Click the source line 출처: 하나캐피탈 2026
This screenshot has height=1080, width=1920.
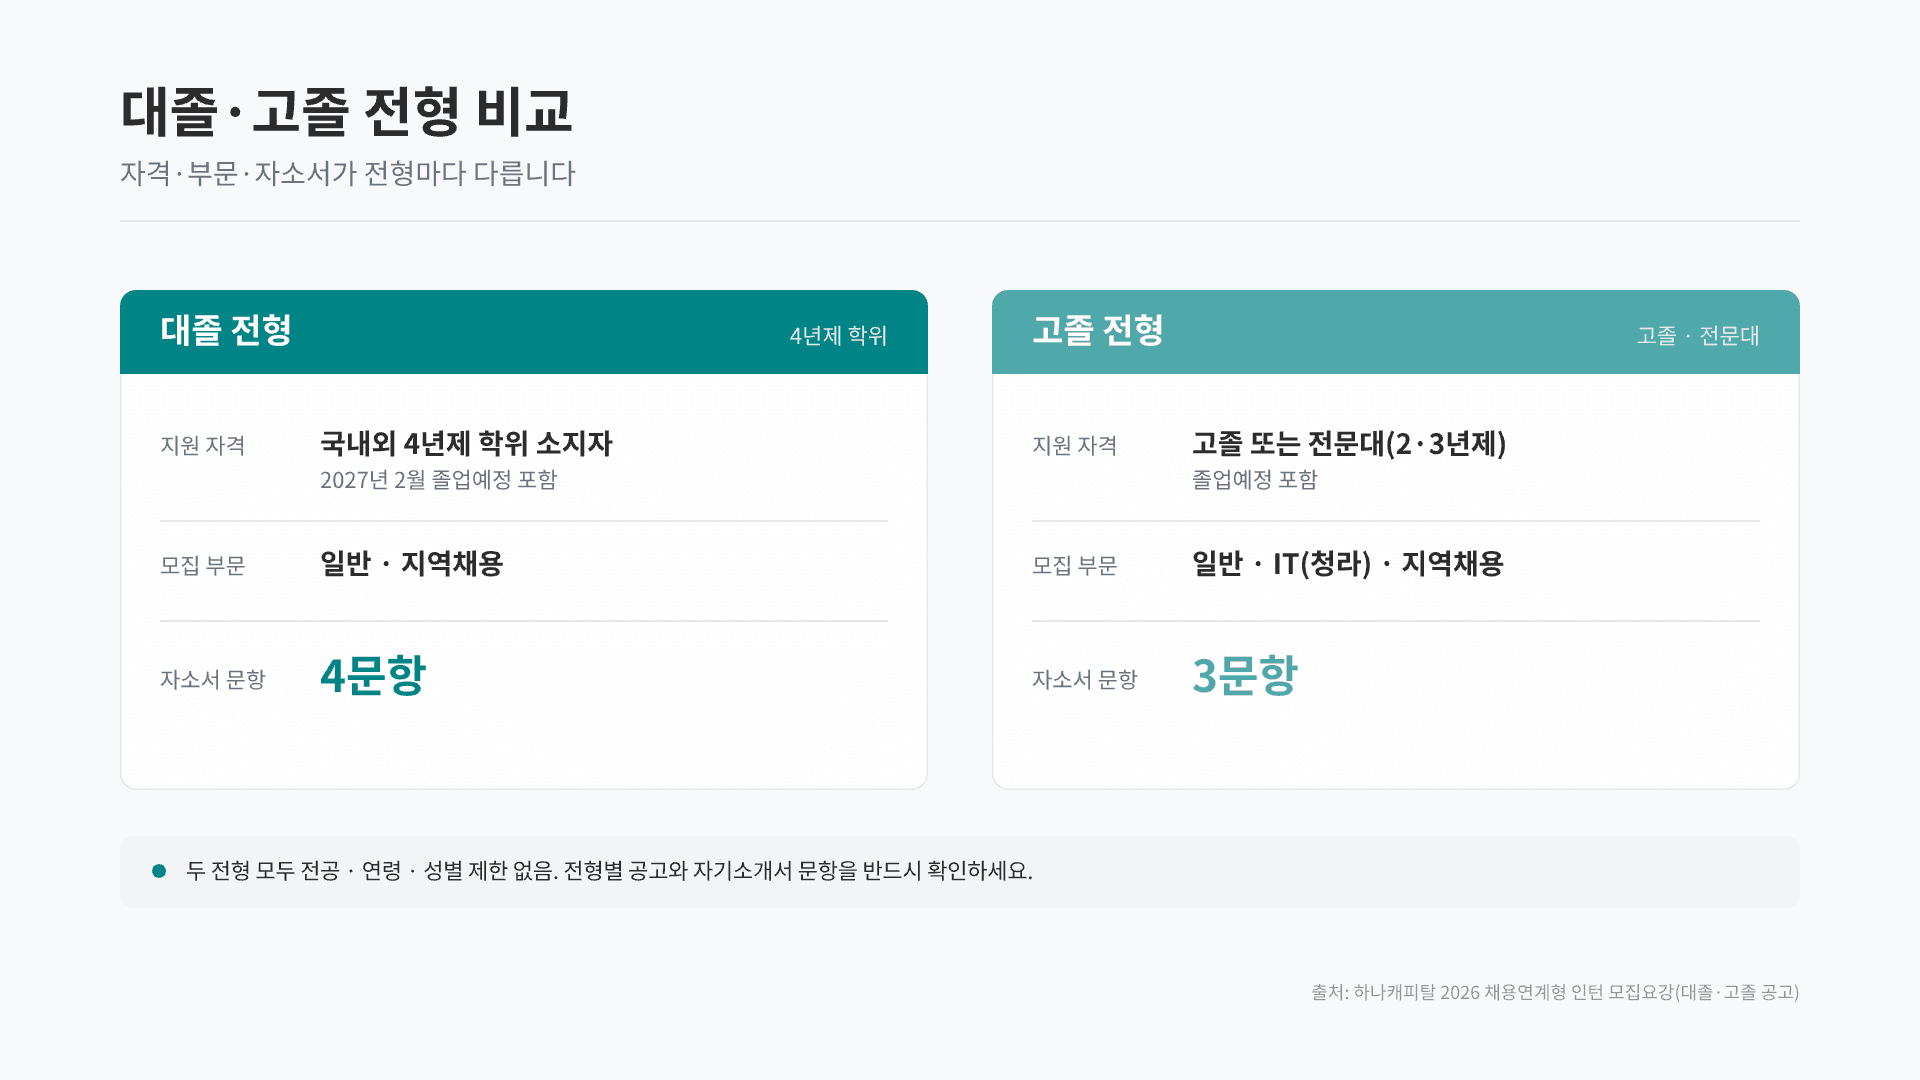(x=1555, y=992)
